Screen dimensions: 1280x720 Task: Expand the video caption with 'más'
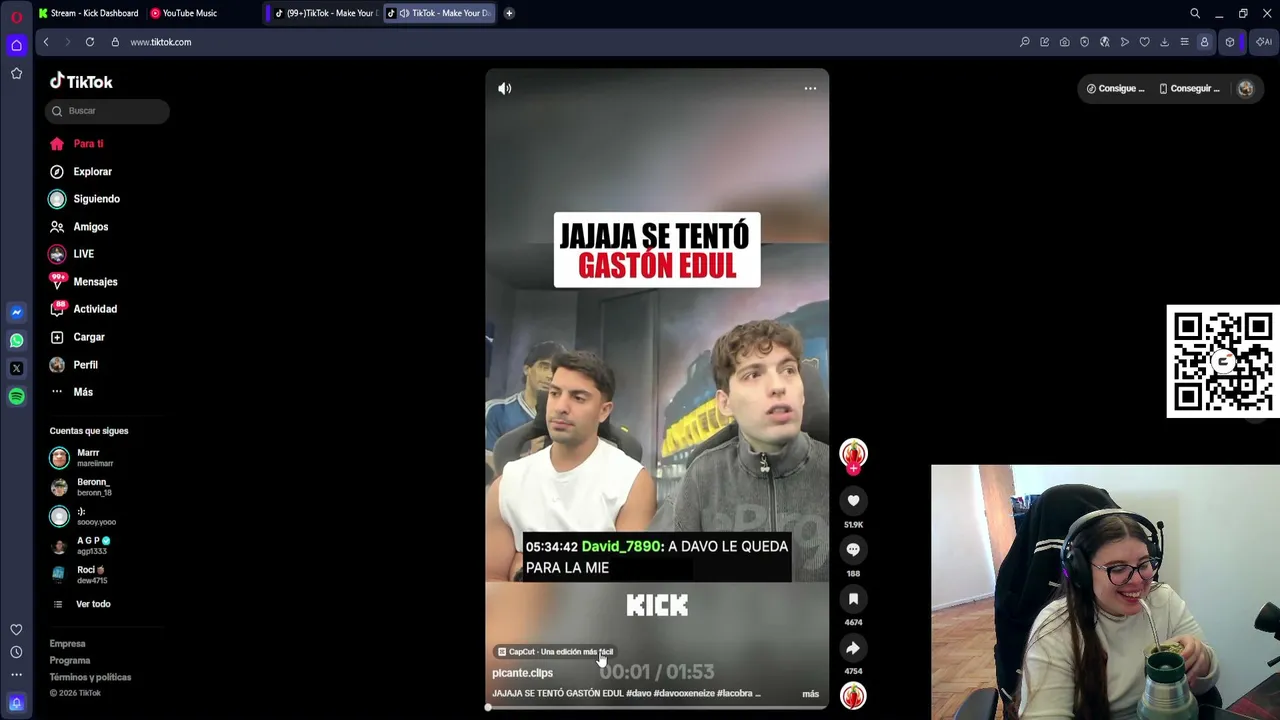[810, 694]
